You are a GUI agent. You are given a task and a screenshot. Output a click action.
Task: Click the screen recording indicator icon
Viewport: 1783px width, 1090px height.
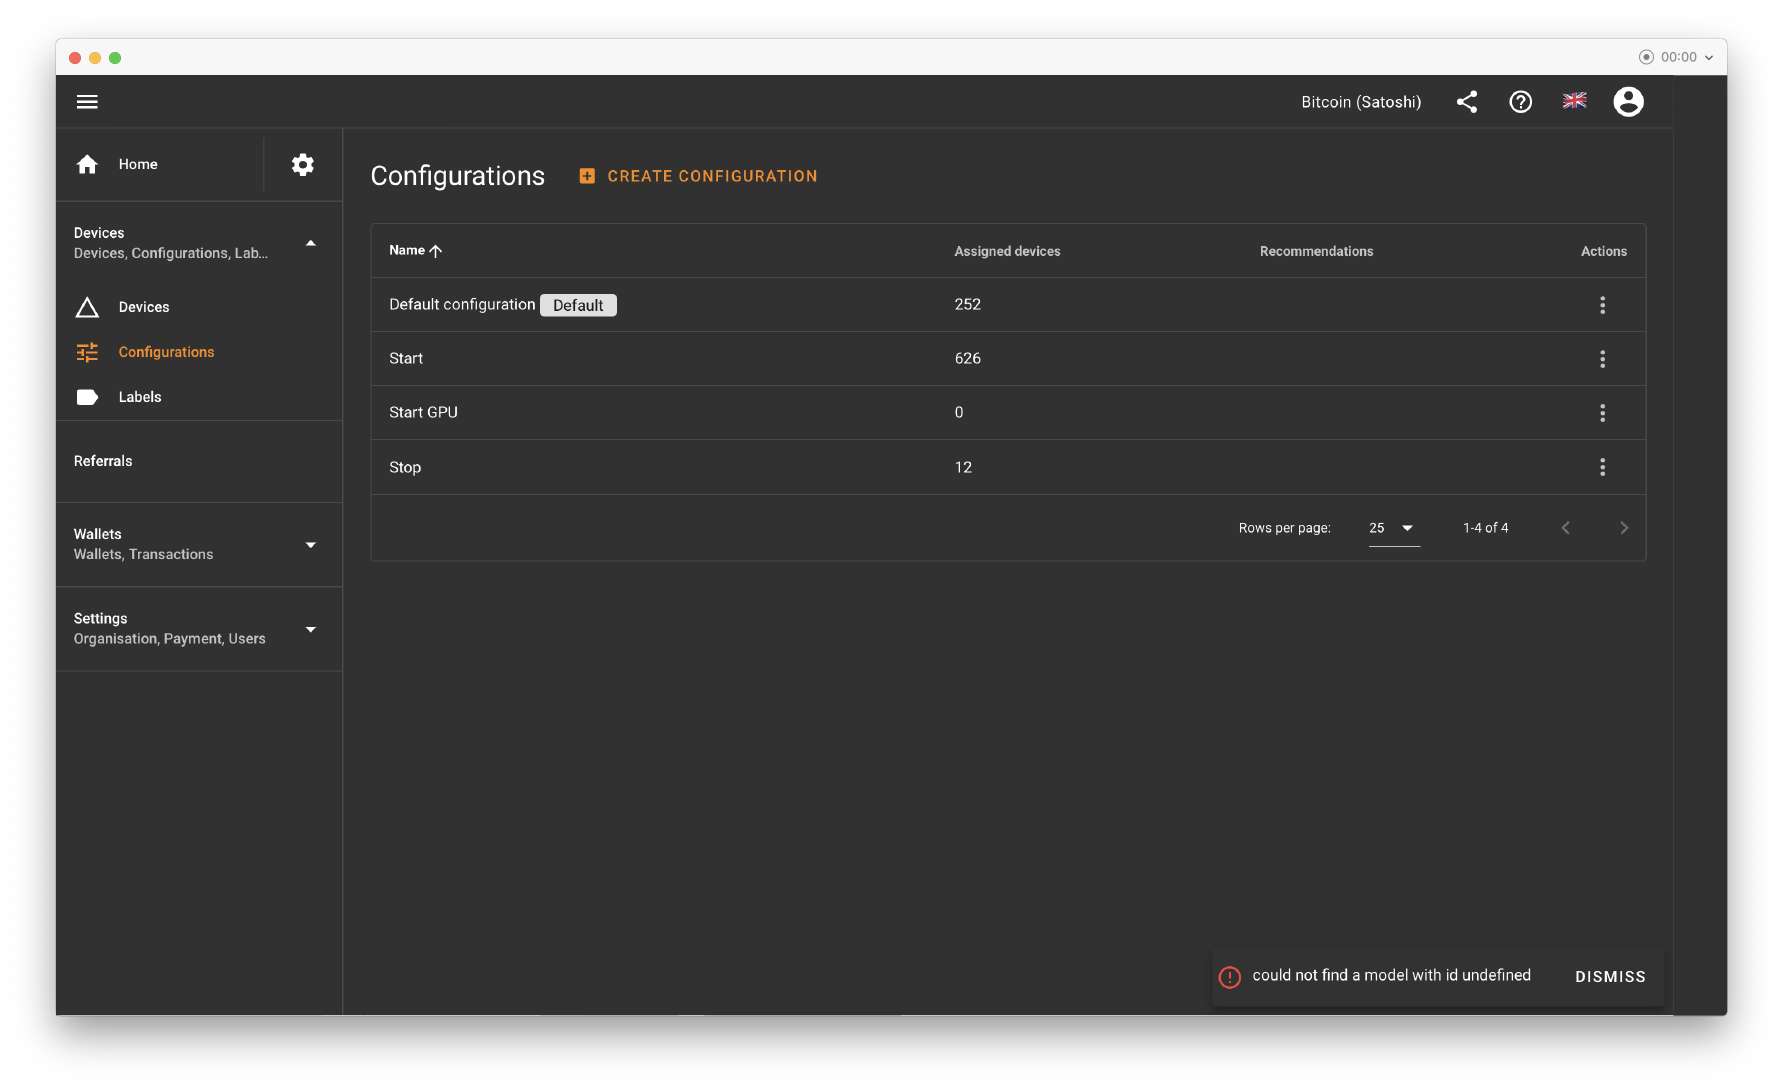tap(1646, 57)
